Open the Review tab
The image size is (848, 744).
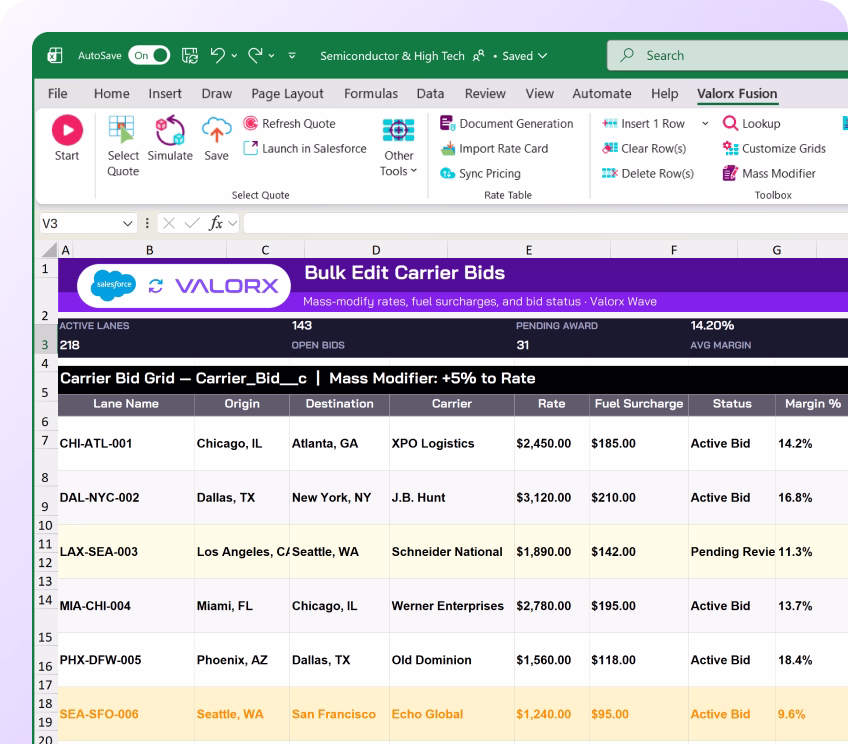point(485,94)
